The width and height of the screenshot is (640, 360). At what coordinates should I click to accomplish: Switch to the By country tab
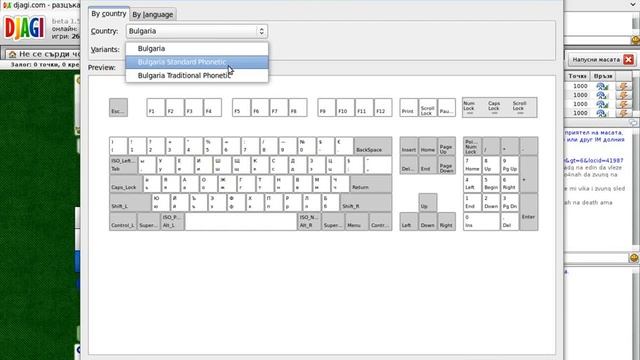(x=109, y=13)
